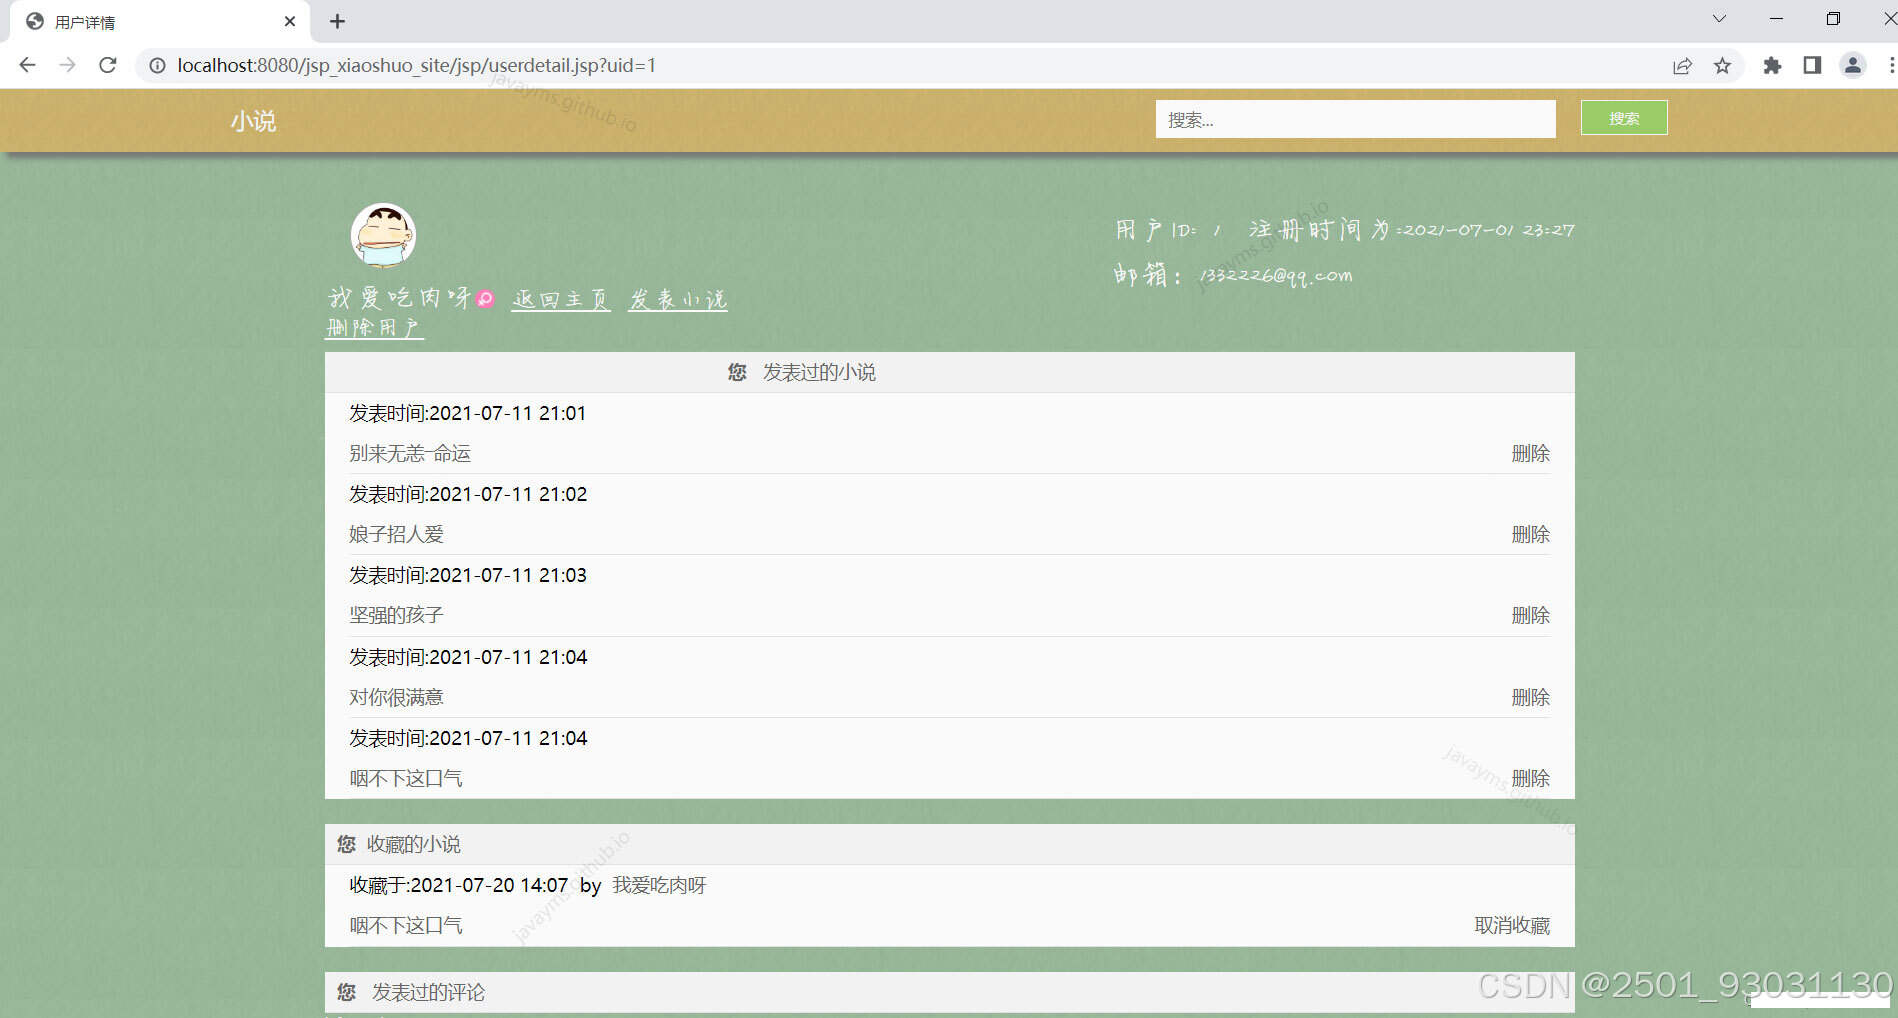Open the novel 坚强的孩子

click(396, 615)
